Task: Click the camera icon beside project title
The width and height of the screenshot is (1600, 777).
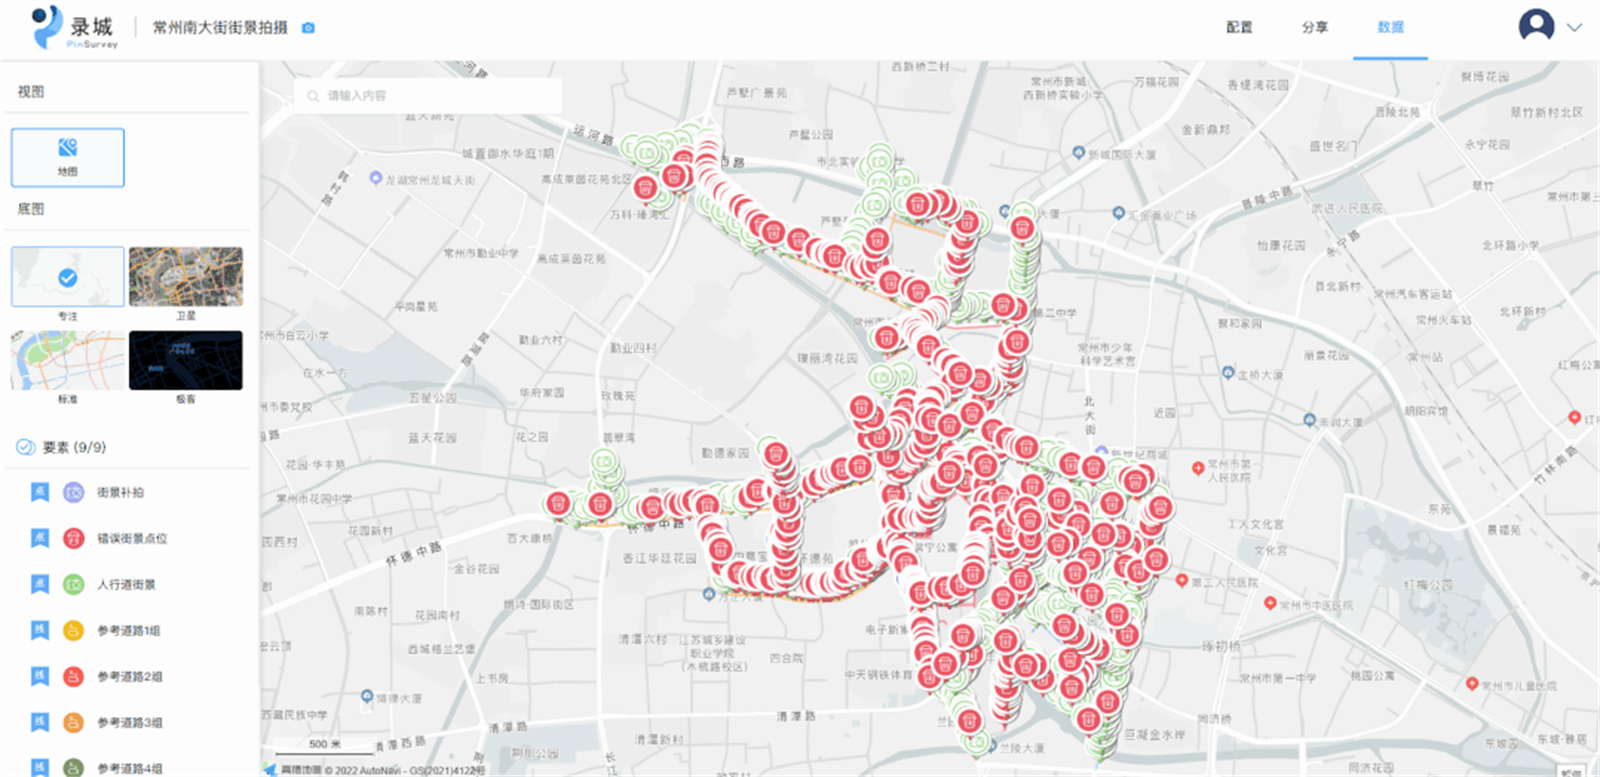Action: point(308,28)
